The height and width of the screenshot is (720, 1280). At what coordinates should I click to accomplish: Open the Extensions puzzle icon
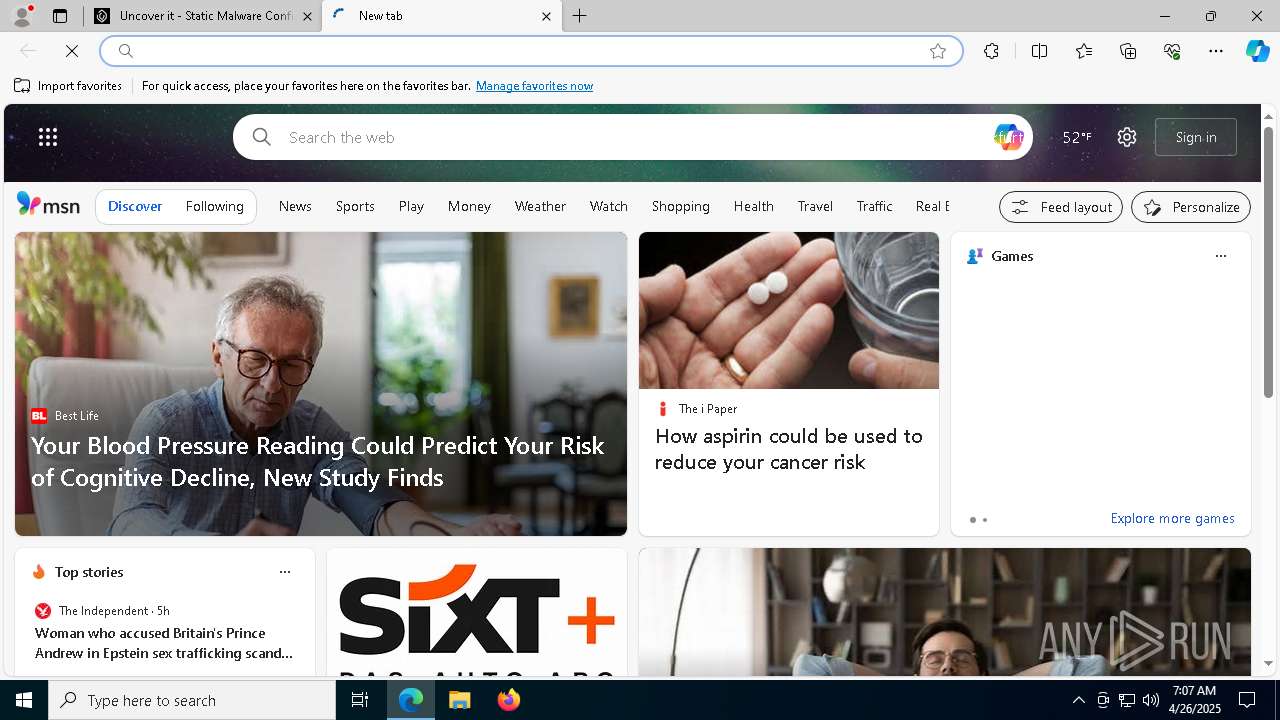[x=991, y=51]
